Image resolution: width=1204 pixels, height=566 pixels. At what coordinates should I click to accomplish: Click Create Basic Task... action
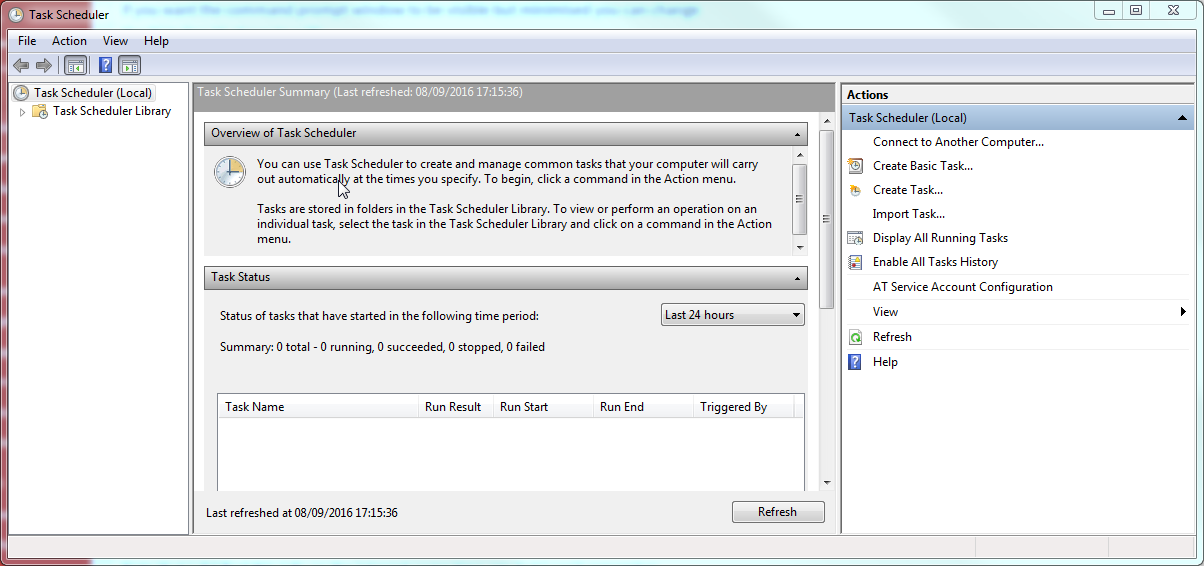922,166
